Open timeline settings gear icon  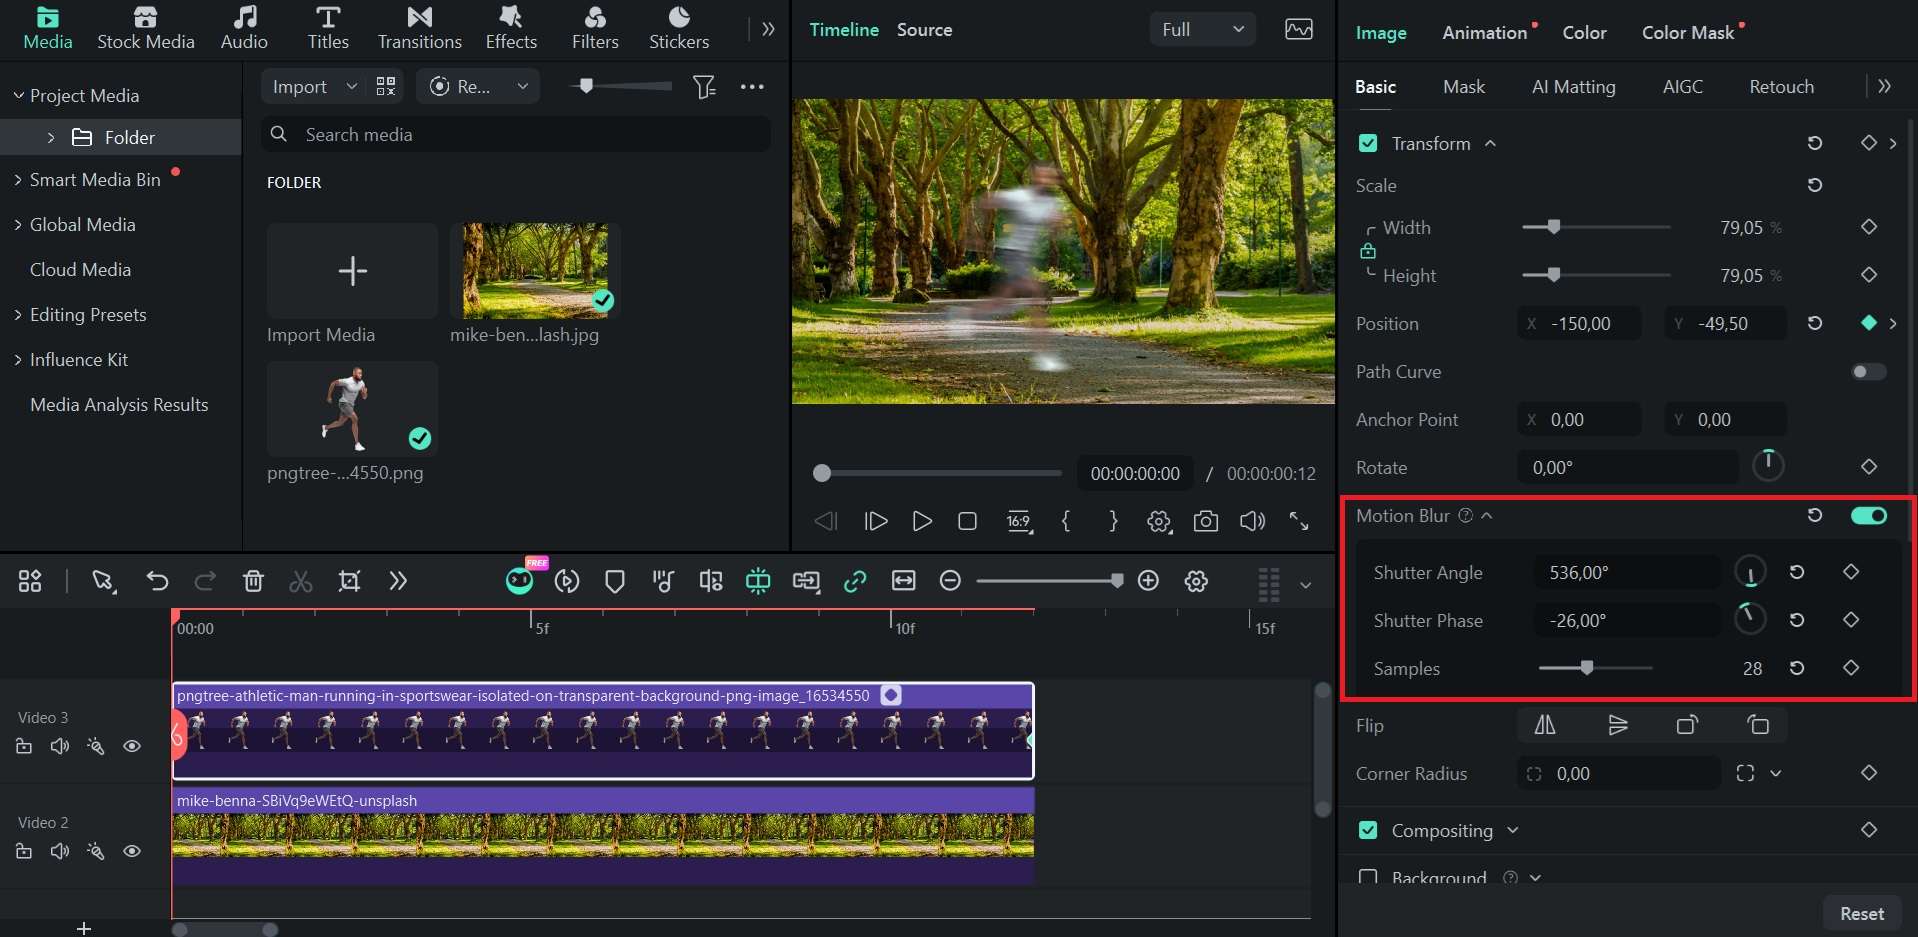pos(1196,581)
